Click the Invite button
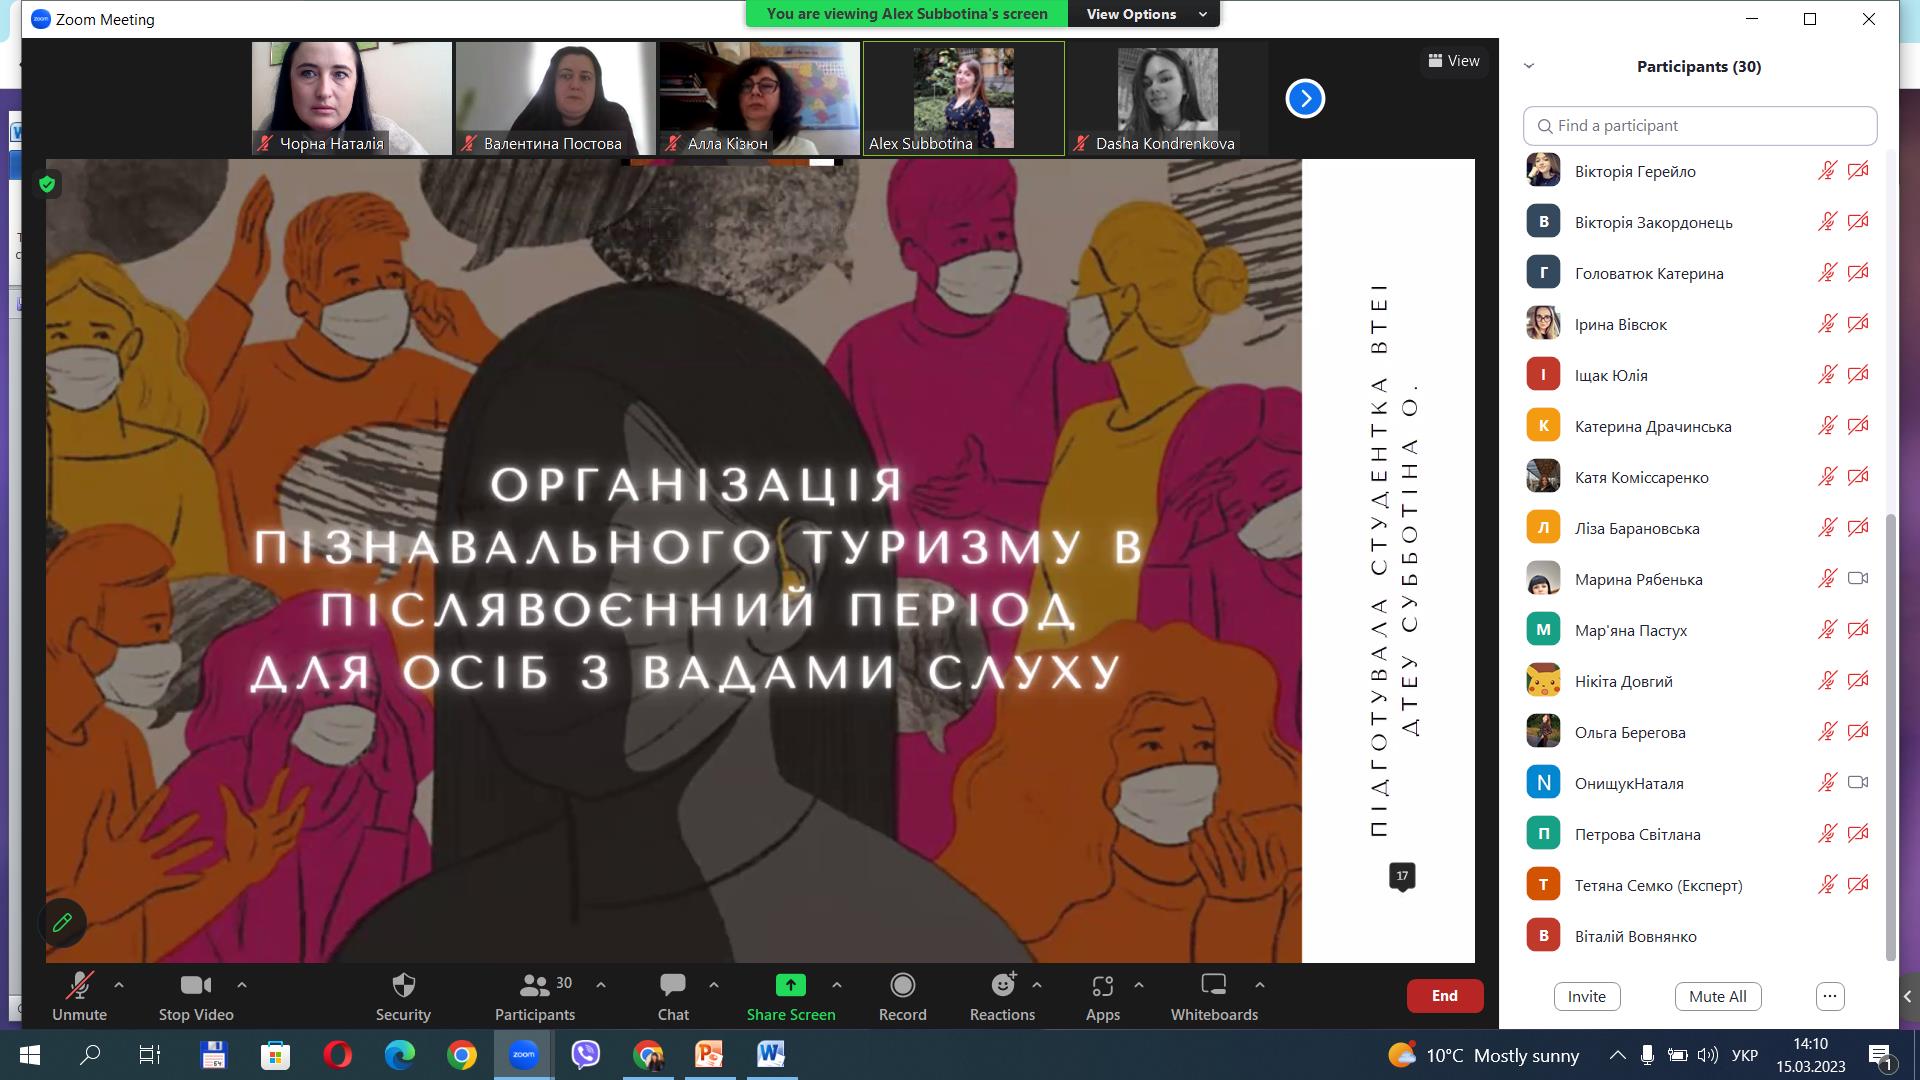Viewport: 1920px width, 1080px height. click(1586, 996)
